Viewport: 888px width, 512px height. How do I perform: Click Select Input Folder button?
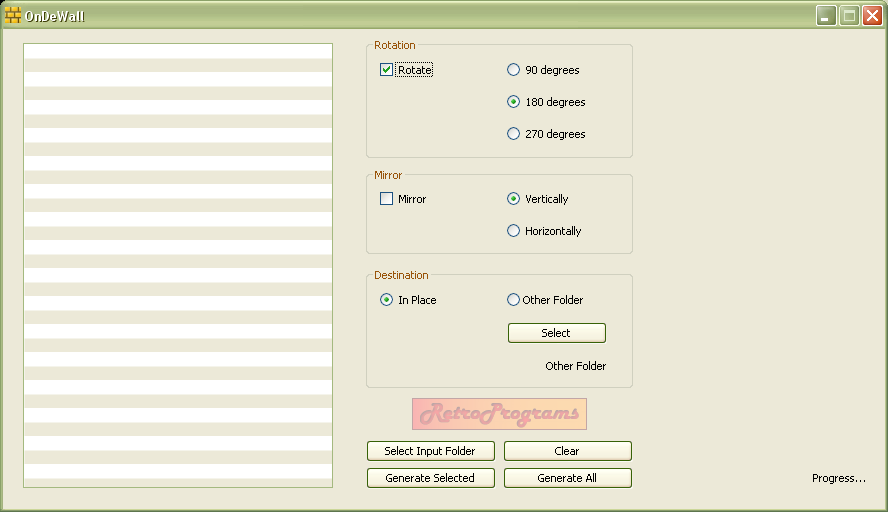430,451
